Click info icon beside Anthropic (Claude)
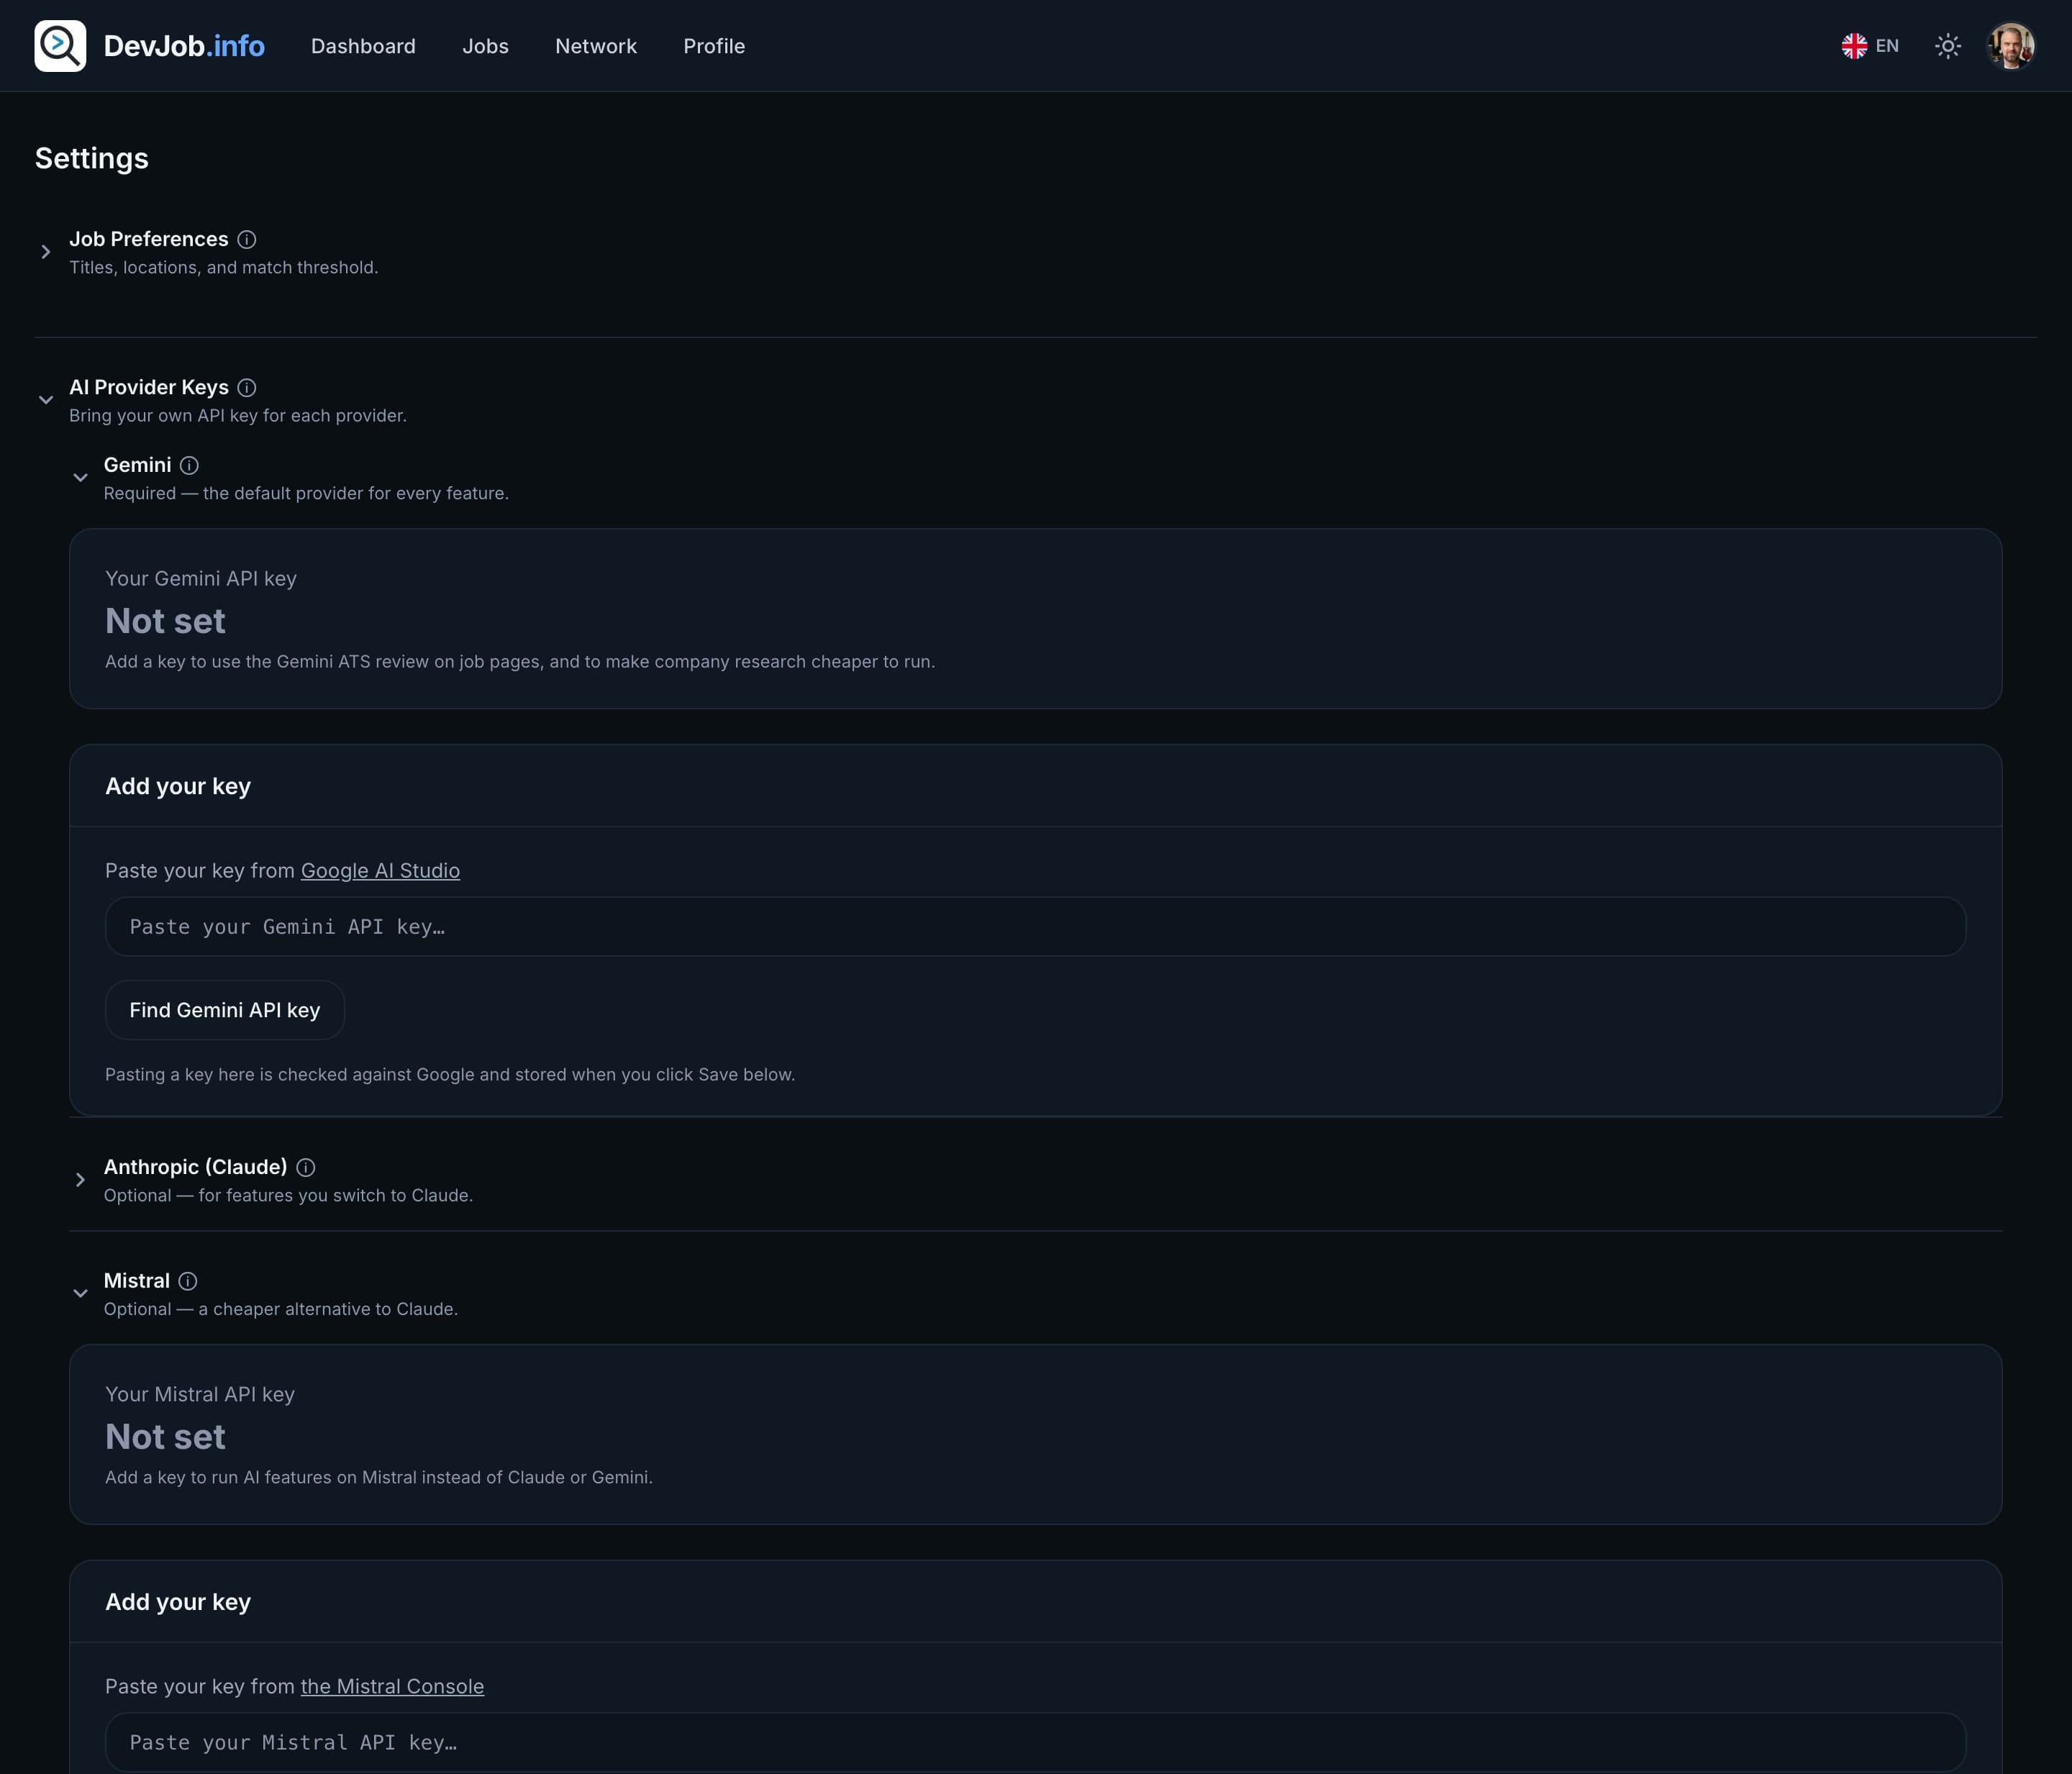This screenshot has width=2072, height=1774. tap(306, 1168)
